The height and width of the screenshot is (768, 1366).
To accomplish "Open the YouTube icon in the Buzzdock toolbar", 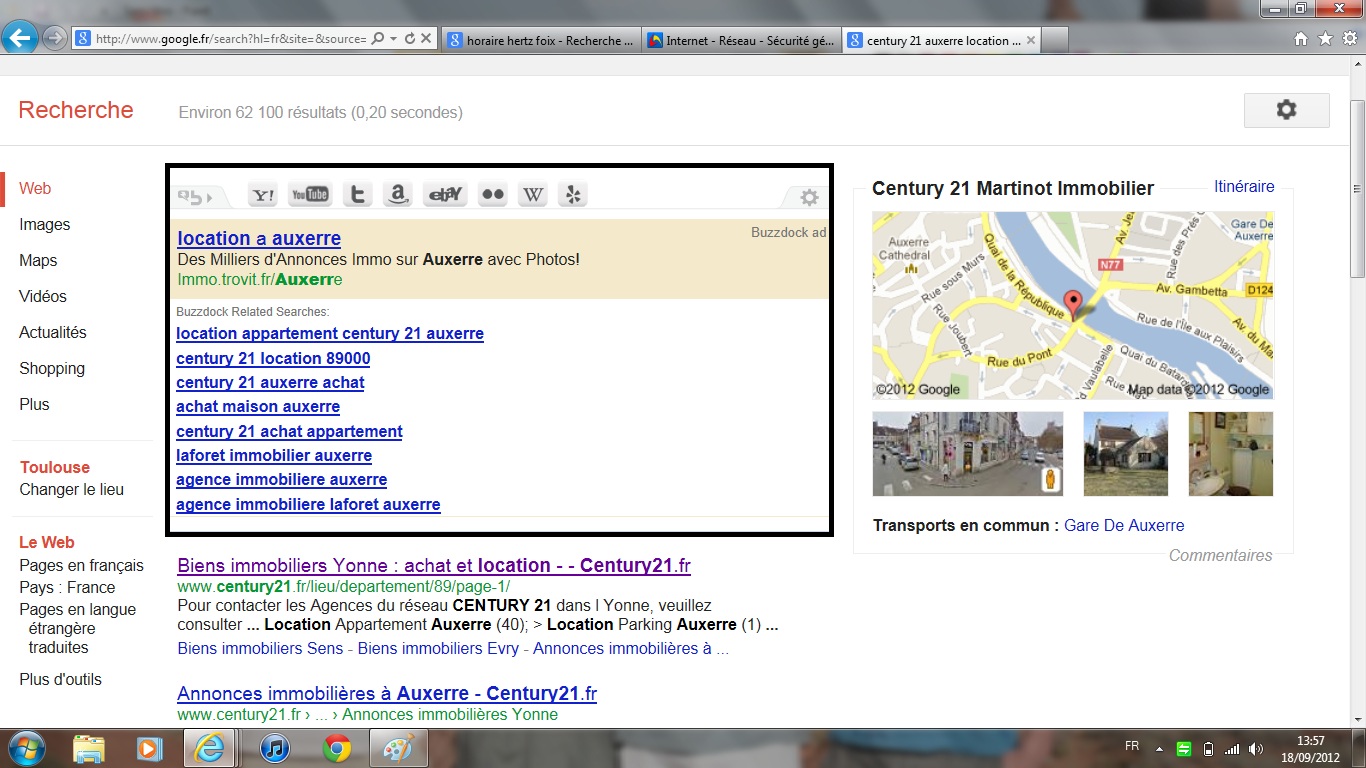I will (309, 196).
